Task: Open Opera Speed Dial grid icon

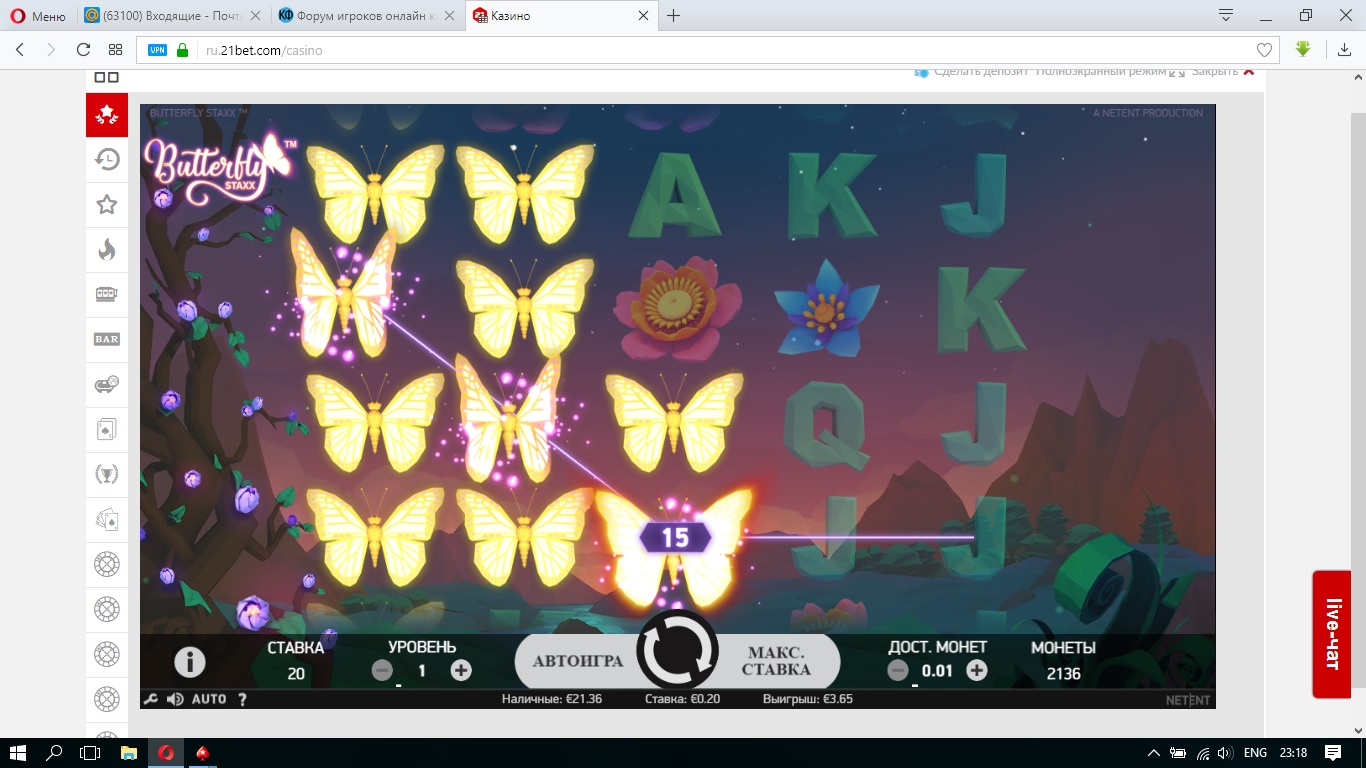Action: [115, 50]
